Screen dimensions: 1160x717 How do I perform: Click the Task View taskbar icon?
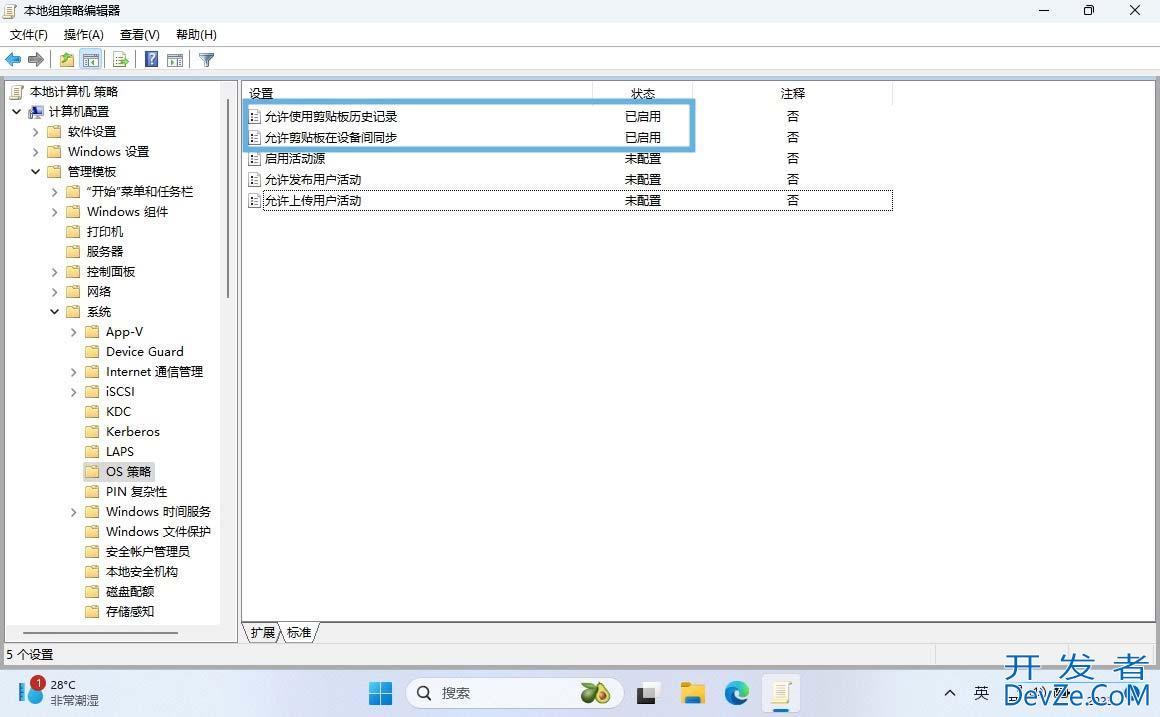(x=647, y=693)
